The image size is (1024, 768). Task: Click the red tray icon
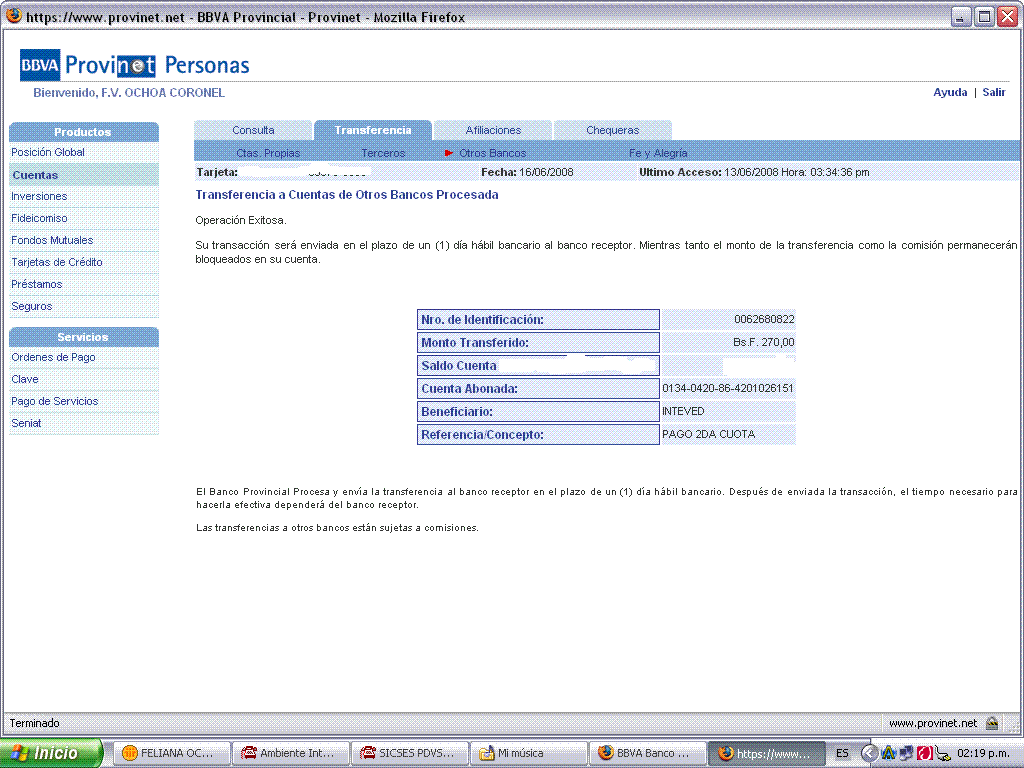click(x=924, y=753)
